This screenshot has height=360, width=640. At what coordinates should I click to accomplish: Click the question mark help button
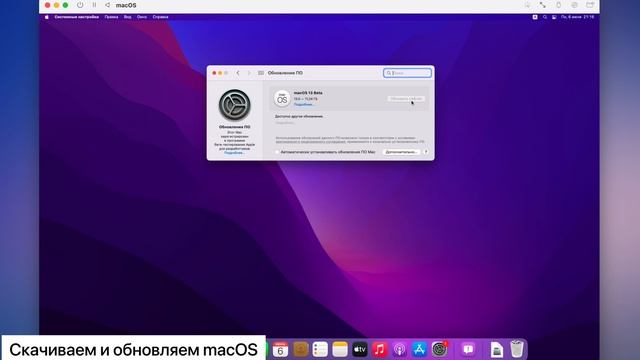(x=426, y=152)
